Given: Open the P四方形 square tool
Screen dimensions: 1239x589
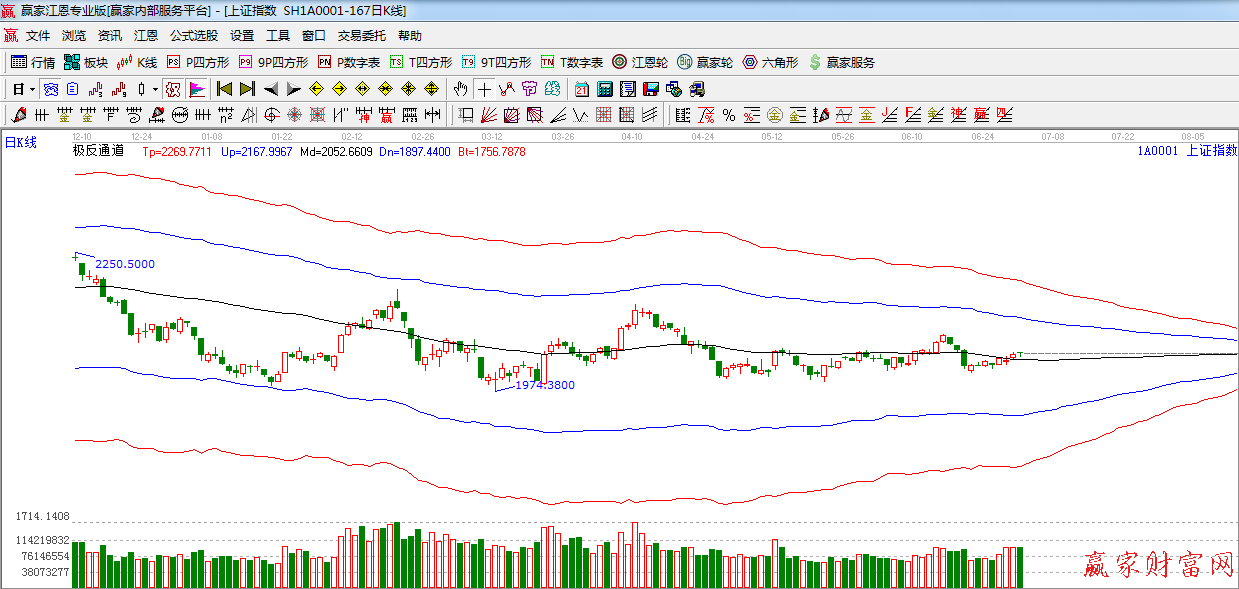Looking at the screenshot, I should [198, 62].
